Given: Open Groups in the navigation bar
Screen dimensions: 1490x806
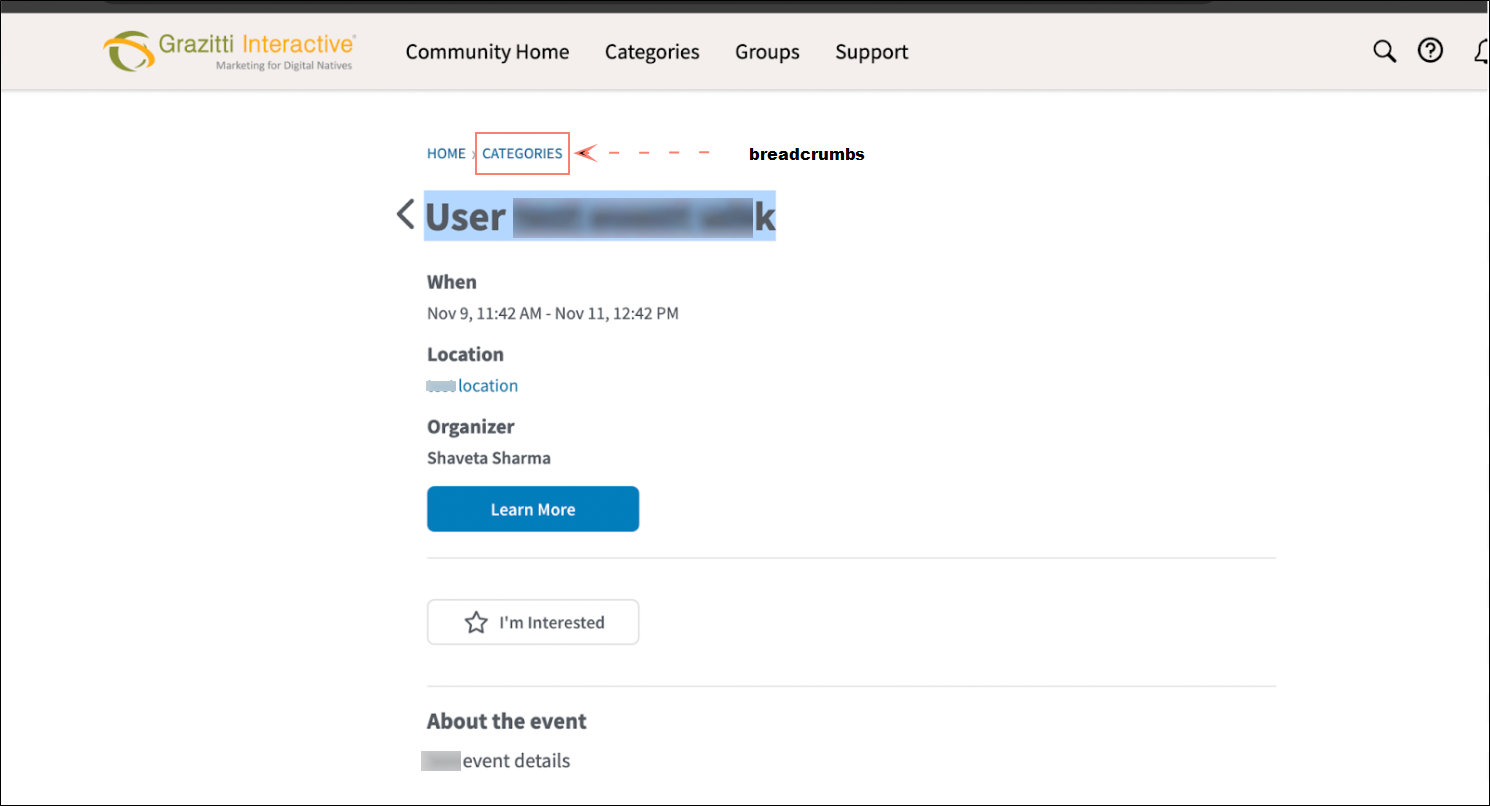Looking at the screenshot, I should [x=767, y=52].
